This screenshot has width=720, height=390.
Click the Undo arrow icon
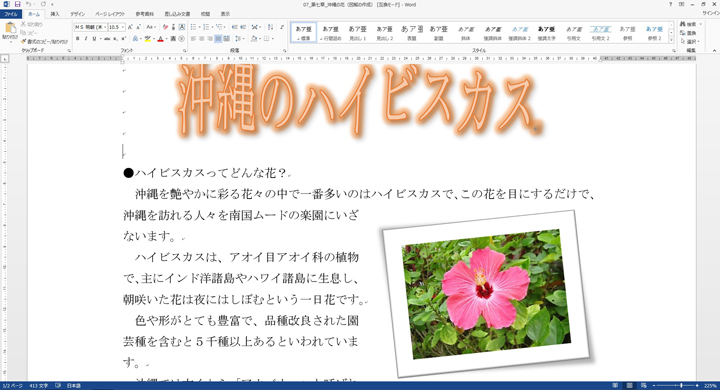tap(28, 4)
